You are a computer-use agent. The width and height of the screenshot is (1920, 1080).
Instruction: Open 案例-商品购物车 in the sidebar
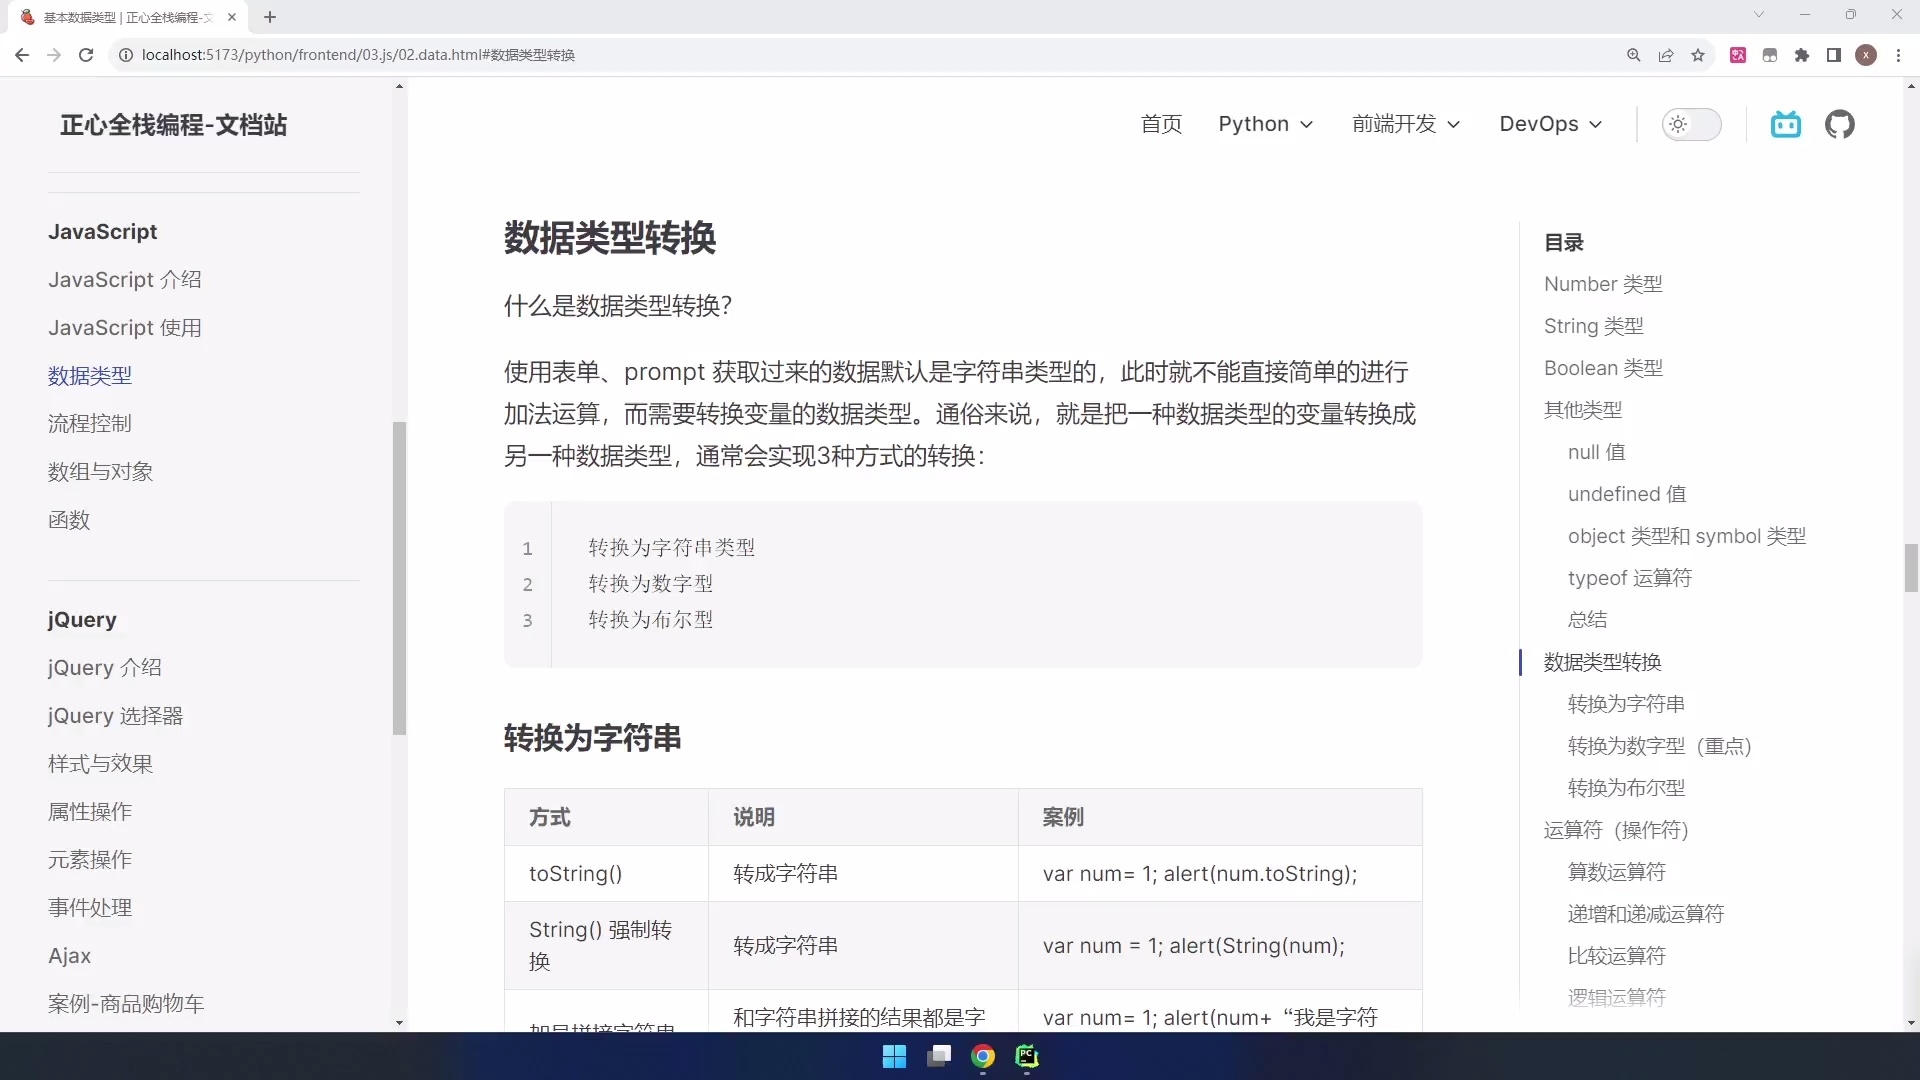tap(126, 1004)
